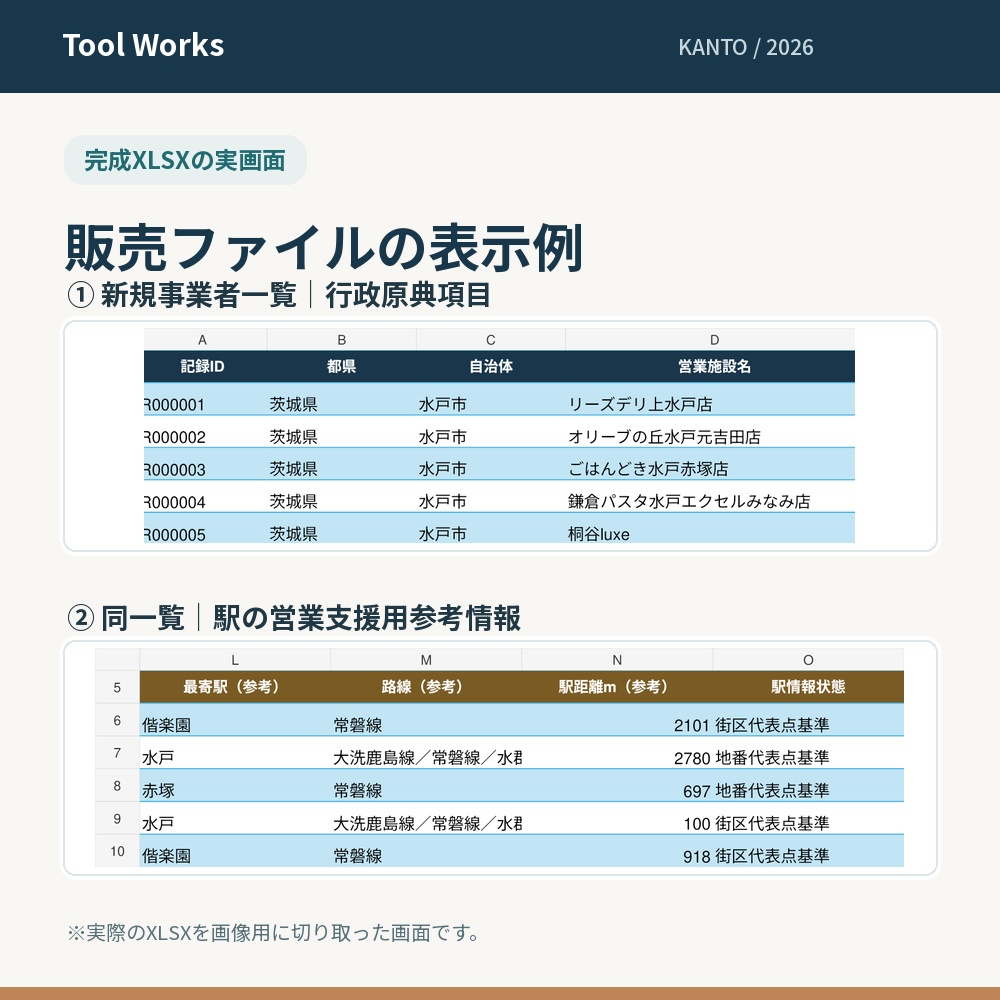Select 偕楽園 in row 10
The image size is (1000, 1000).
click(x=235, y=851)
